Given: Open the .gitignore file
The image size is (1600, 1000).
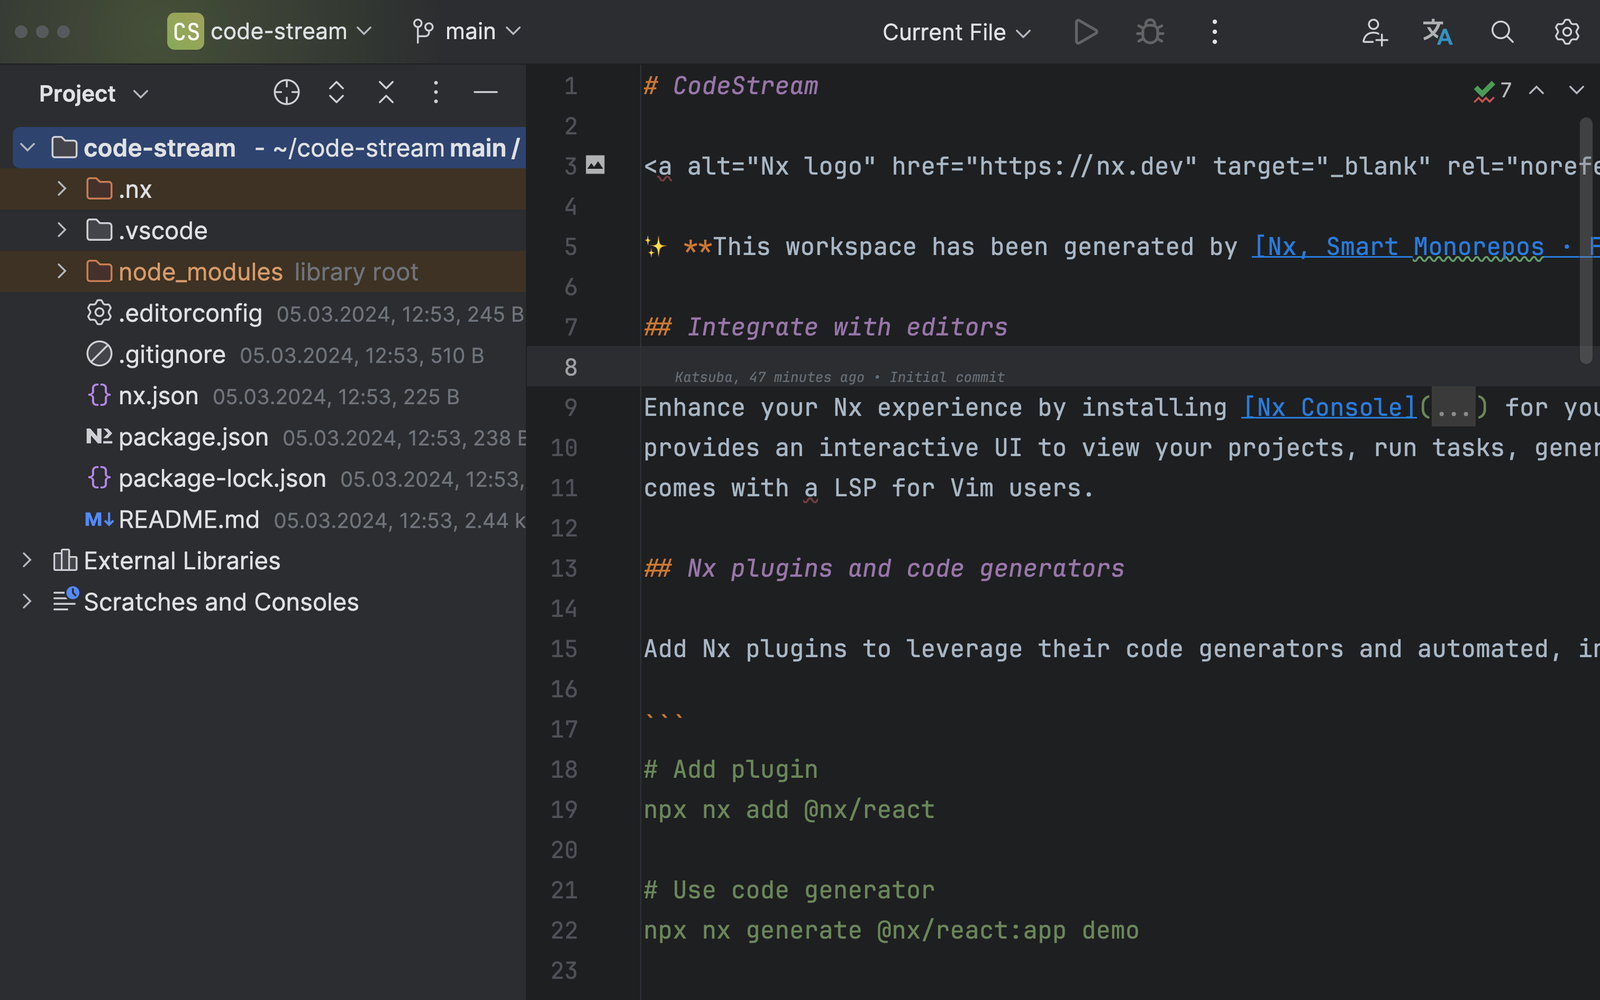Looking at the screenshot, I should (263, 354).
